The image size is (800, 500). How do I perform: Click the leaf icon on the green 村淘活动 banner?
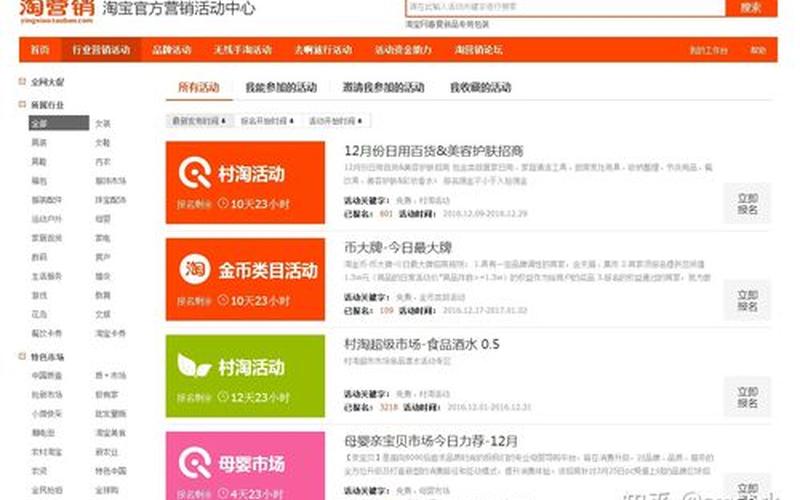click(194, 365)
